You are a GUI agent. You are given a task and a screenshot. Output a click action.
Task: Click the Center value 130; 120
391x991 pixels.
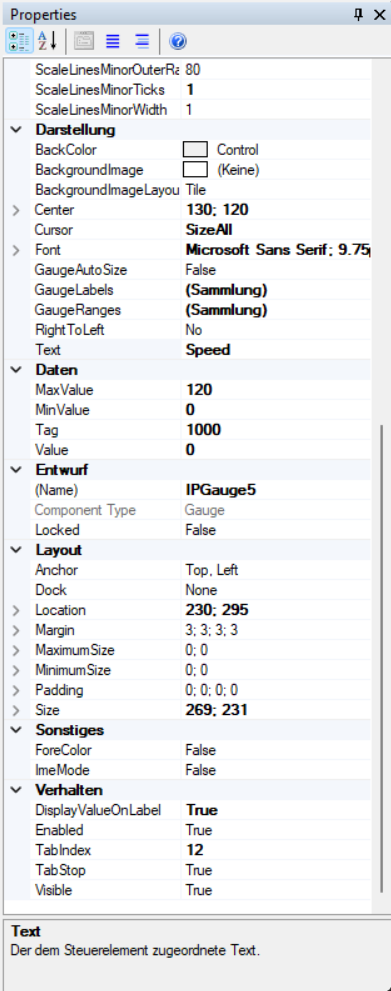coord(217,210)
